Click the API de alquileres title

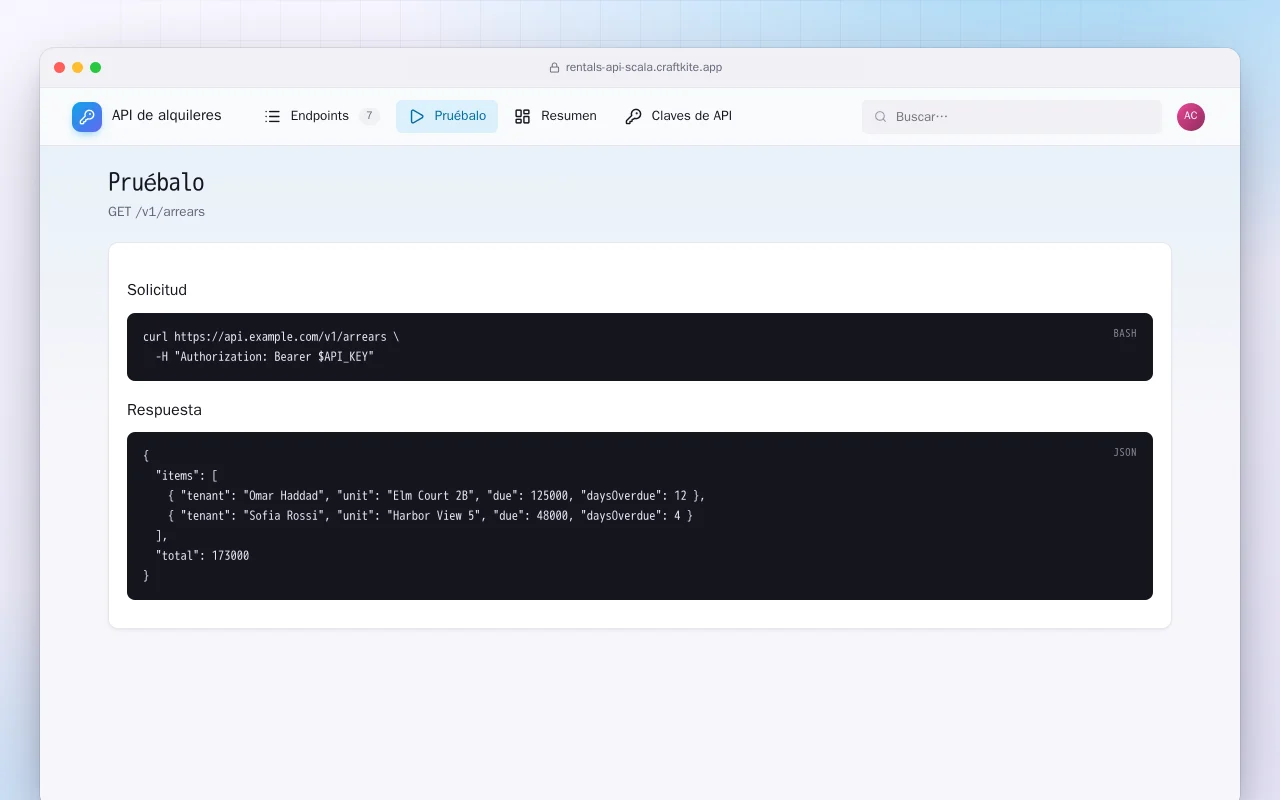tap(167, 116)
